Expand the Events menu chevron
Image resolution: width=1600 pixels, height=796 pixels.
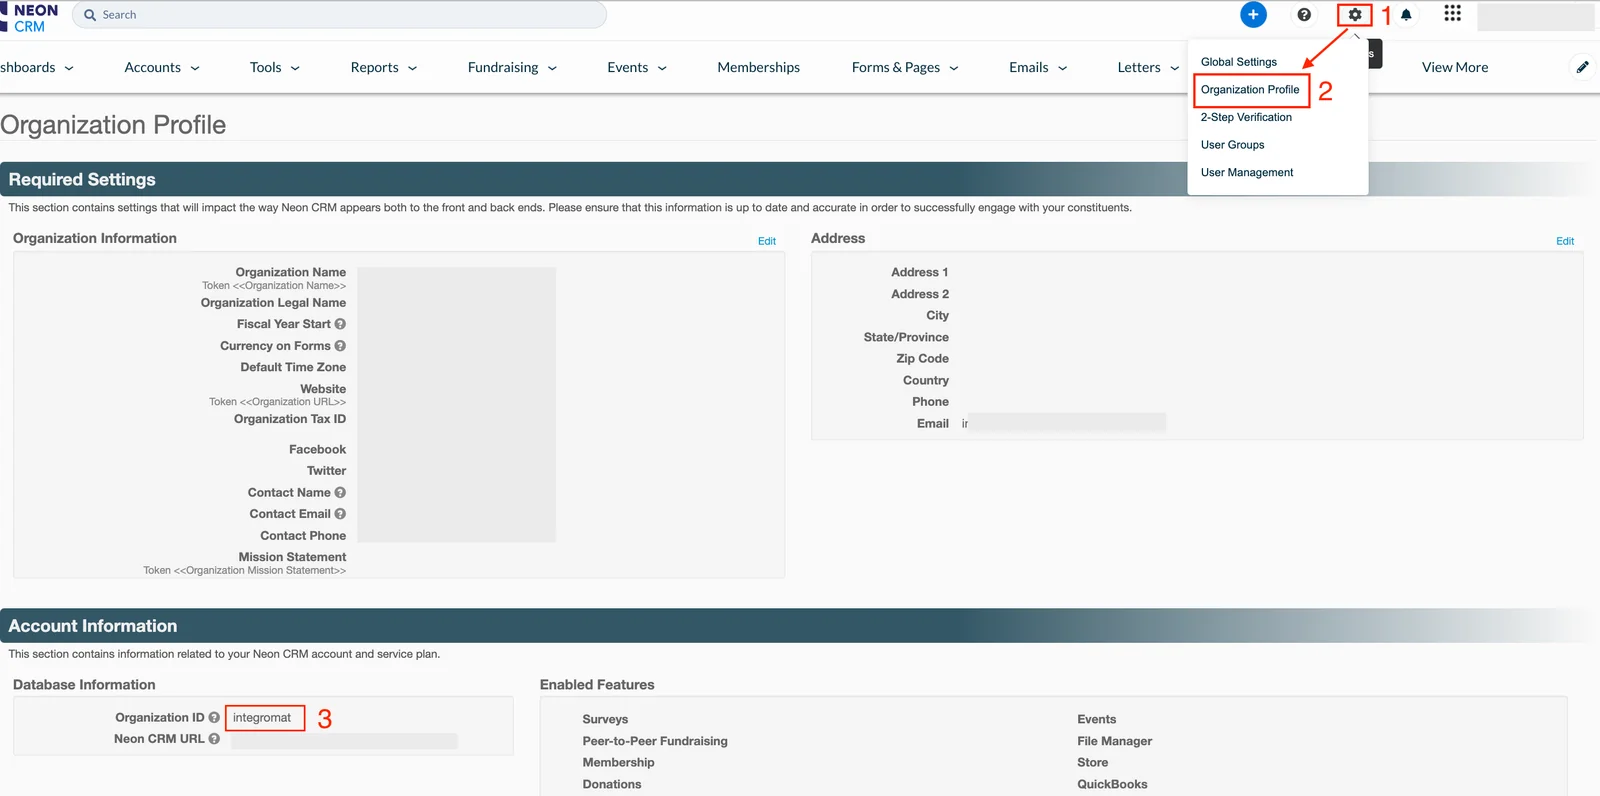click(x=662, y=68)
